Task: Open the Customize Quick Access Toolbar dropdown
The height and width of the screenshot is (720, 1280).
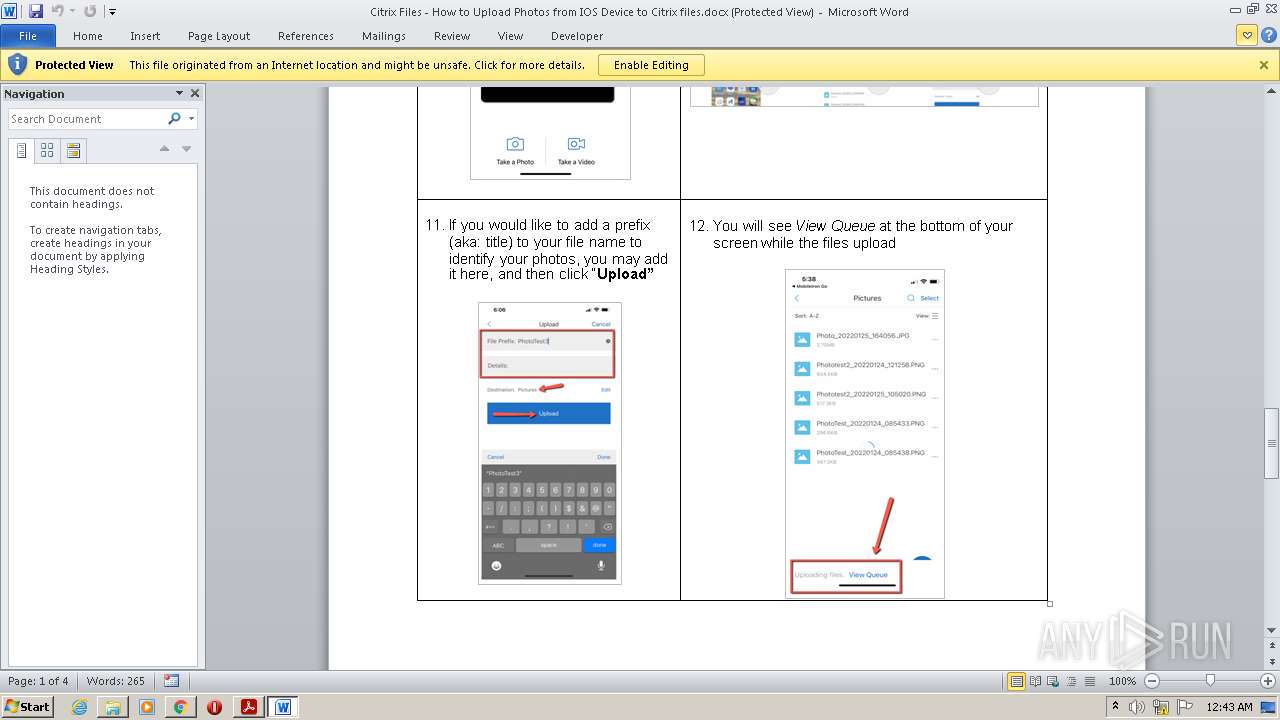Action: (x=112, y=12)
